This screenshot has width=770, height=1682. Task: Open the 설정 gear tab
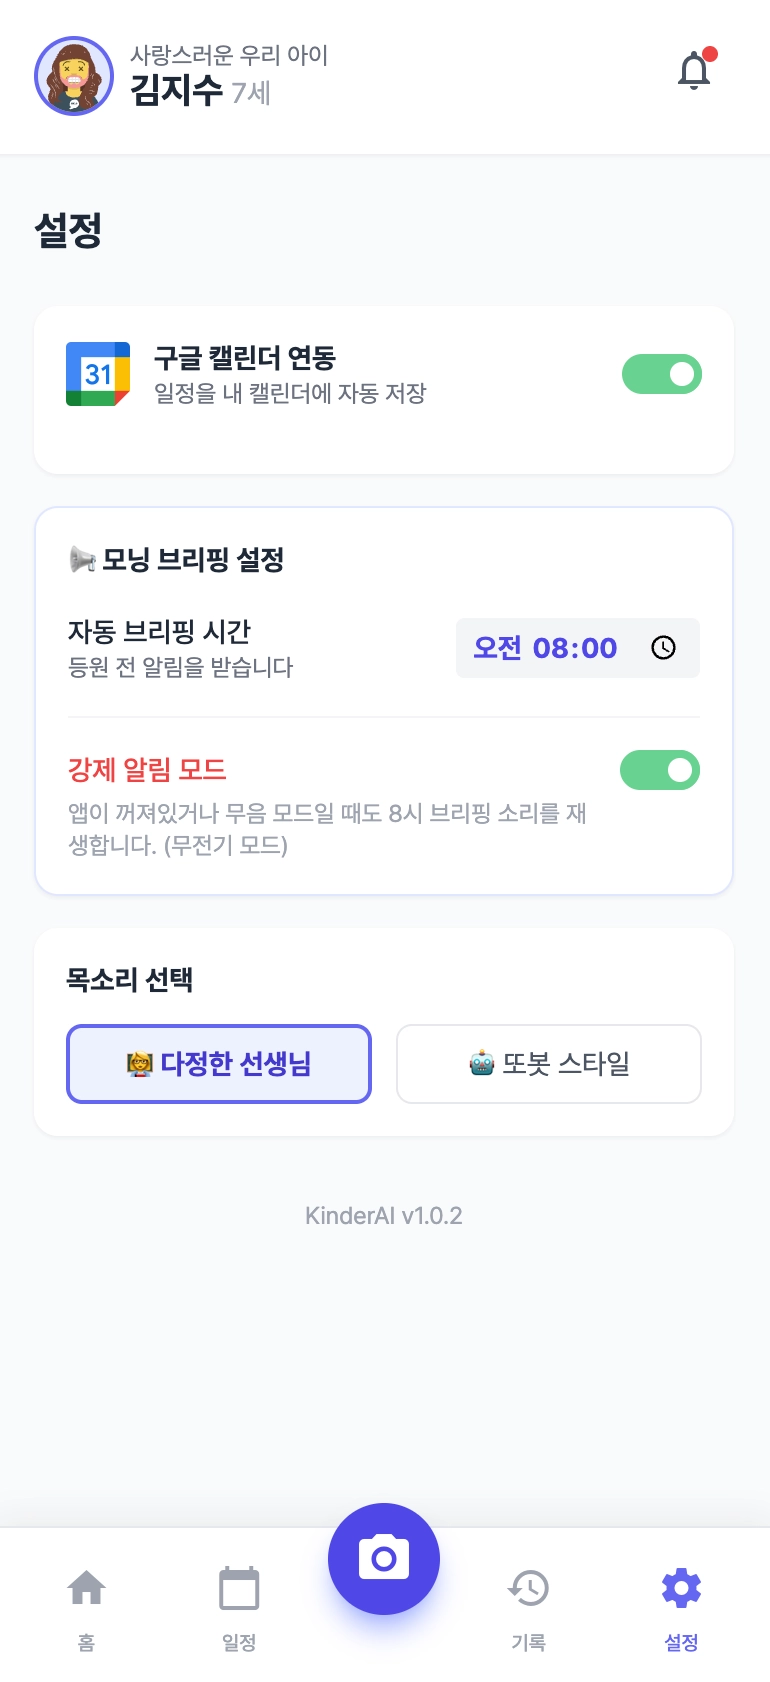coord(681,1604)
